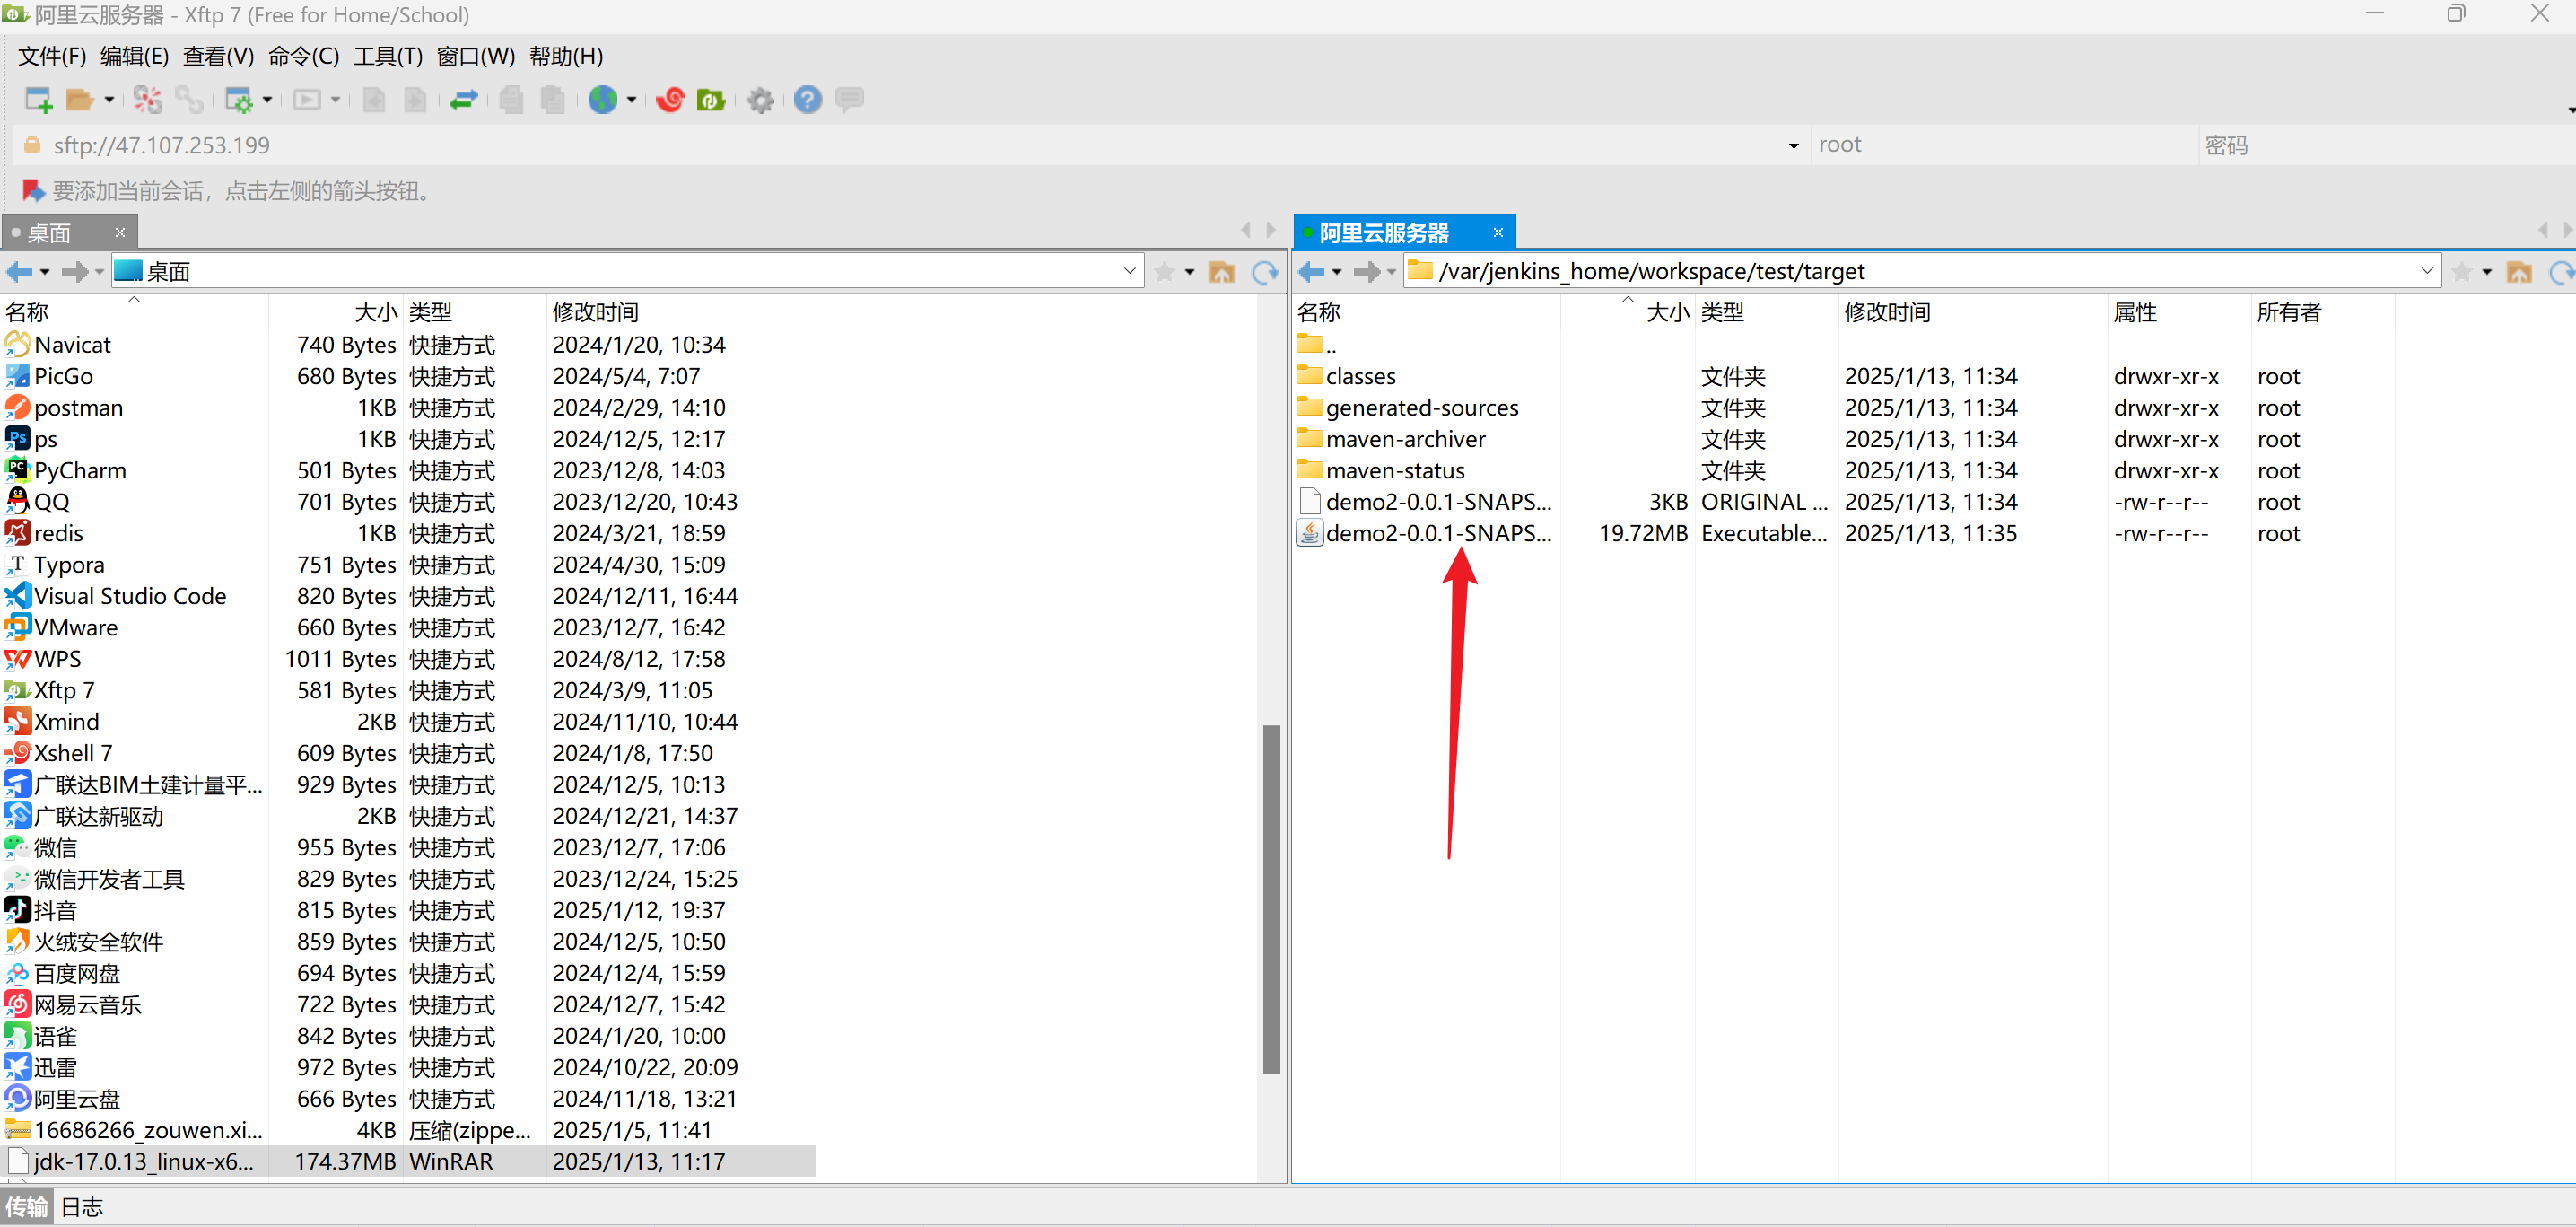Open the 查看(V) menu
The width and height of the screenshot is (2576, 1227).
[x=218, y=56]
